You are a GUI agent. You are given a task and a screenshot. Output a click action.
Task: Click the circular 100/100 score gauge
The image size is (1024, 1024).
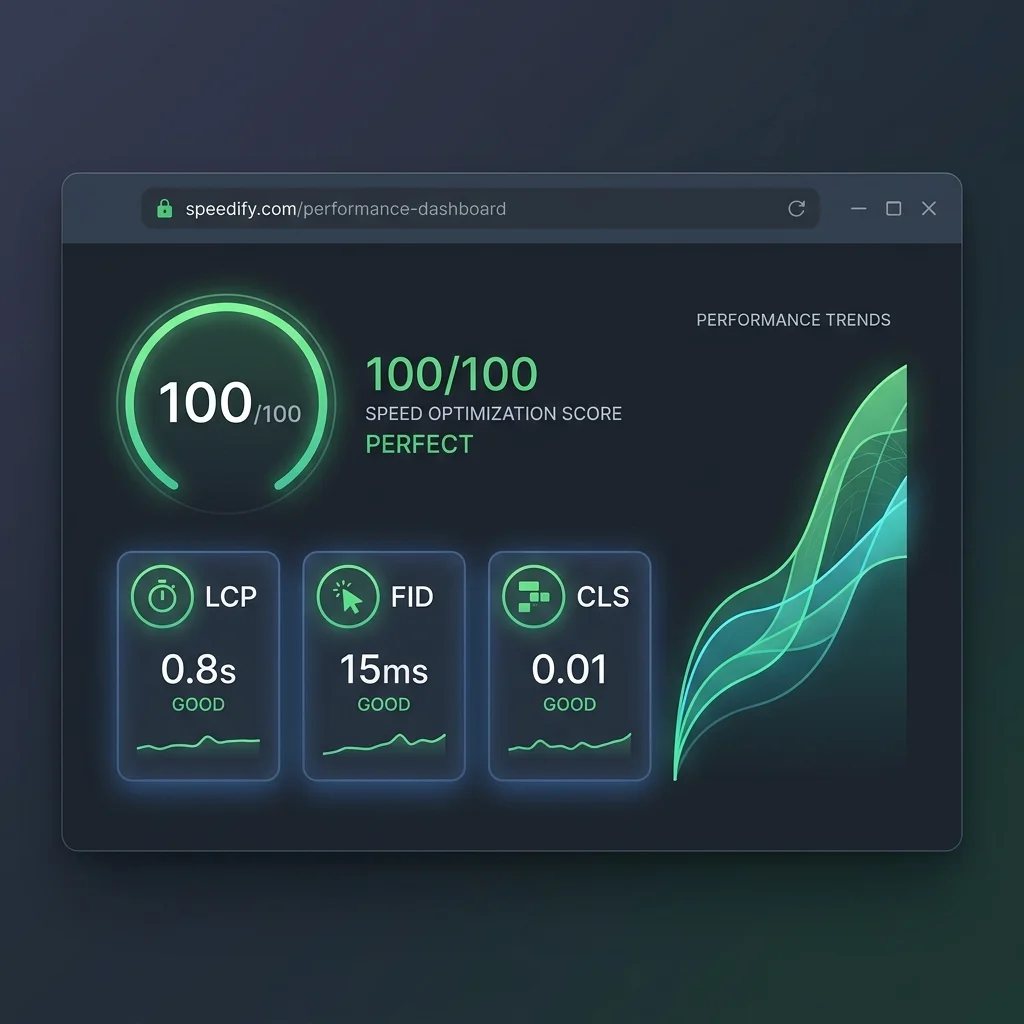[x=226, y=404]
